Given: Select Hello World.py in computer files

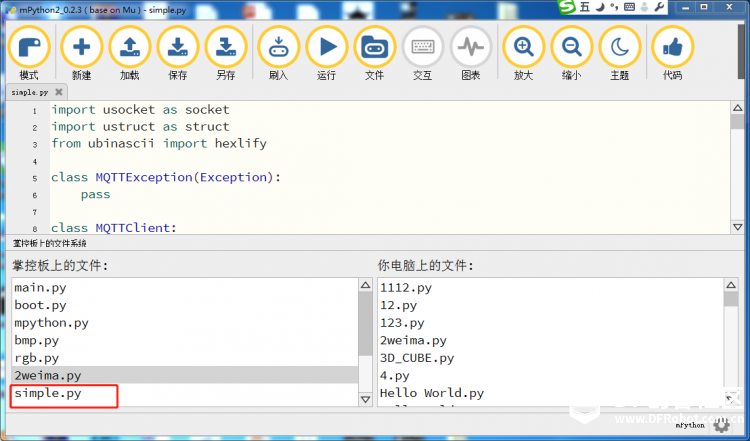Looking at the screenshot, I should (551, 393).
